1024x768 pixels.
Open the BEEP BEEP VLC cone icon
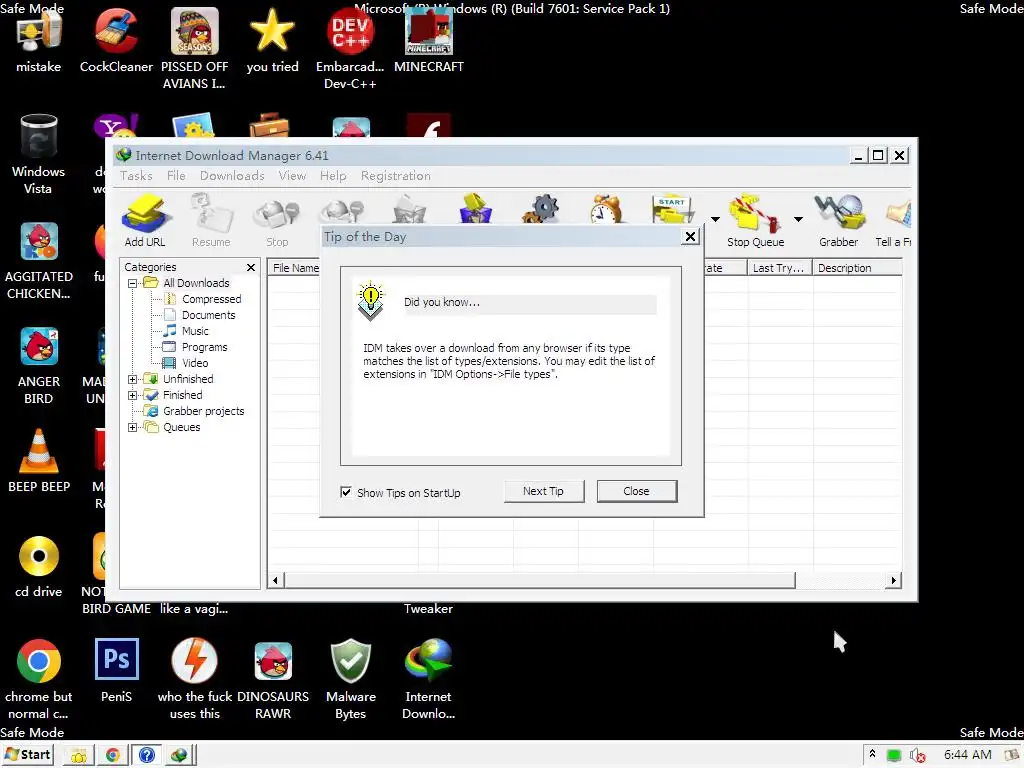(x=39, y=461)
